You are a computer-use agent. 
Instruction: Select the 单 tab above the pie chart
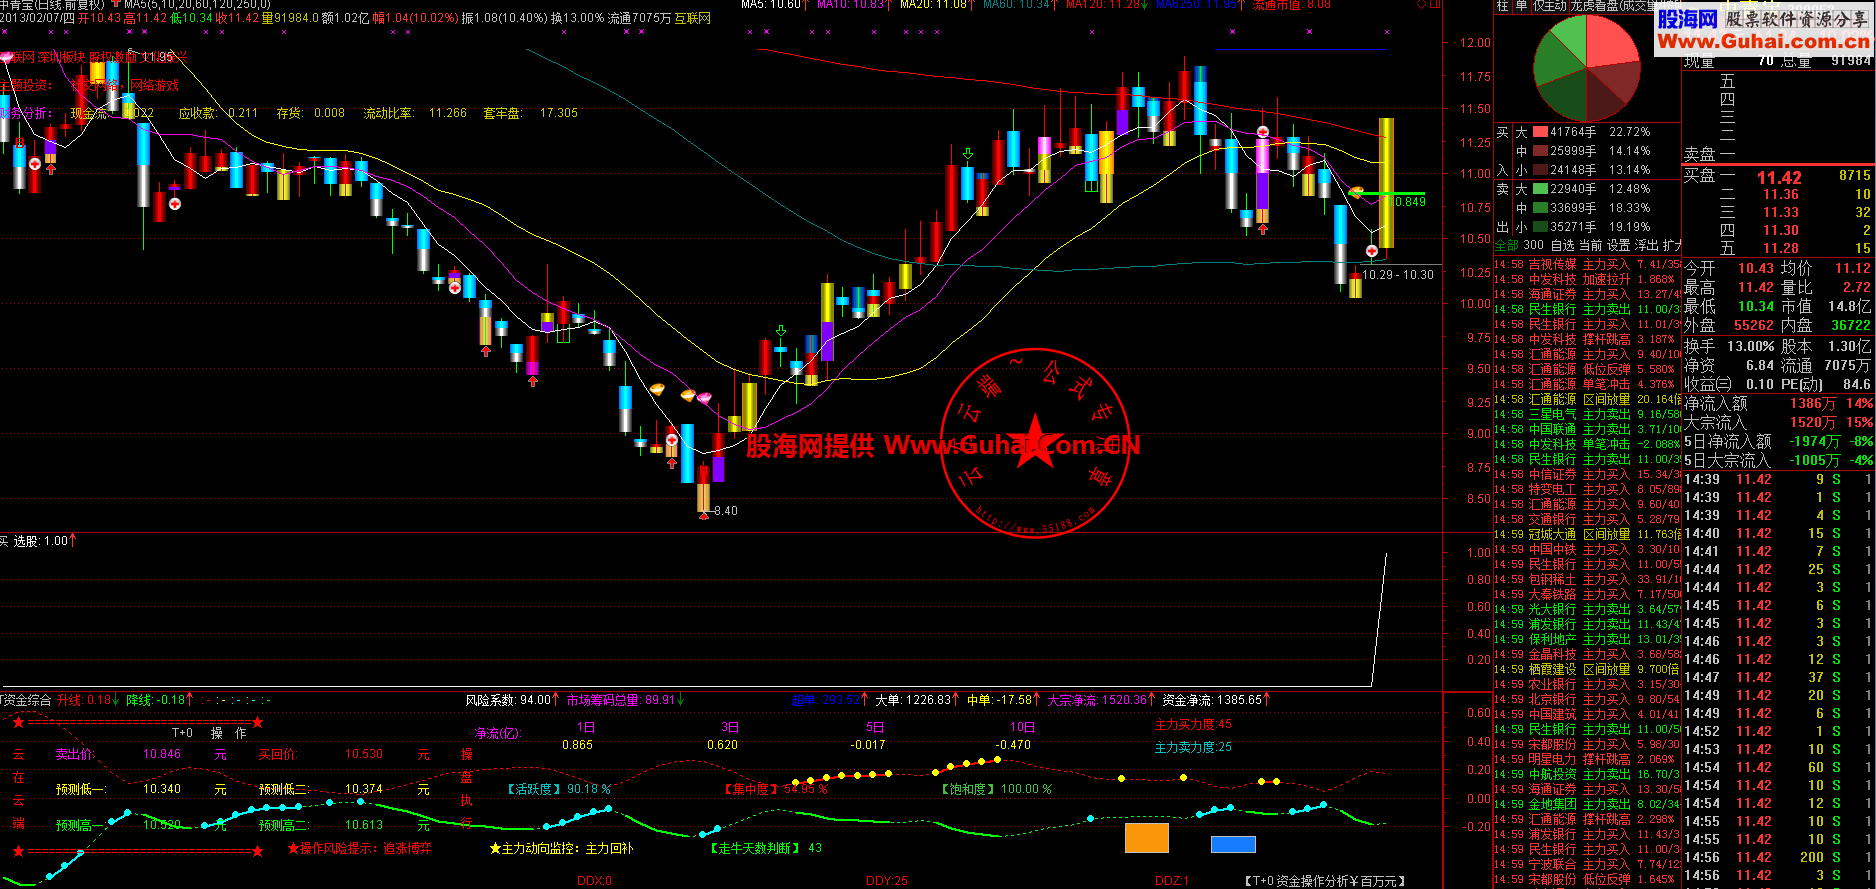click(x=1520, y=5)
